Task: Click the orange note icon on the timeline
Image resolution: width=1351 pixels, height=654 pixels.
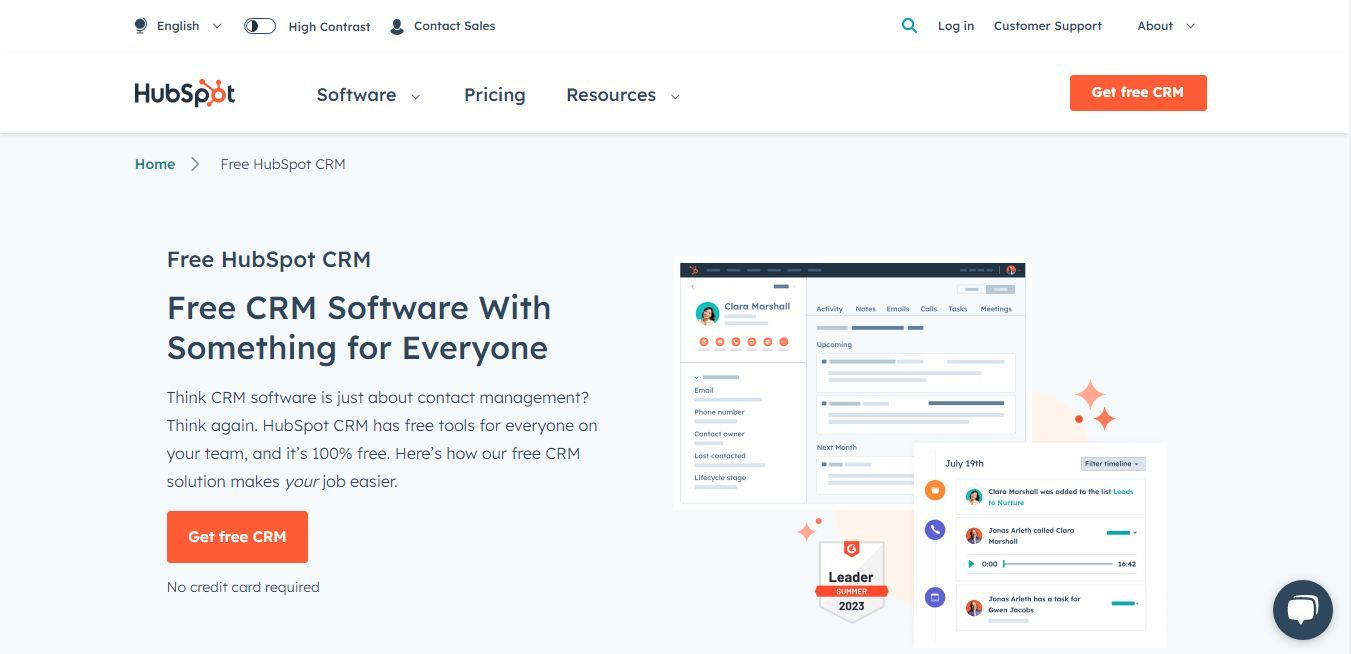Action: [934, 490]
